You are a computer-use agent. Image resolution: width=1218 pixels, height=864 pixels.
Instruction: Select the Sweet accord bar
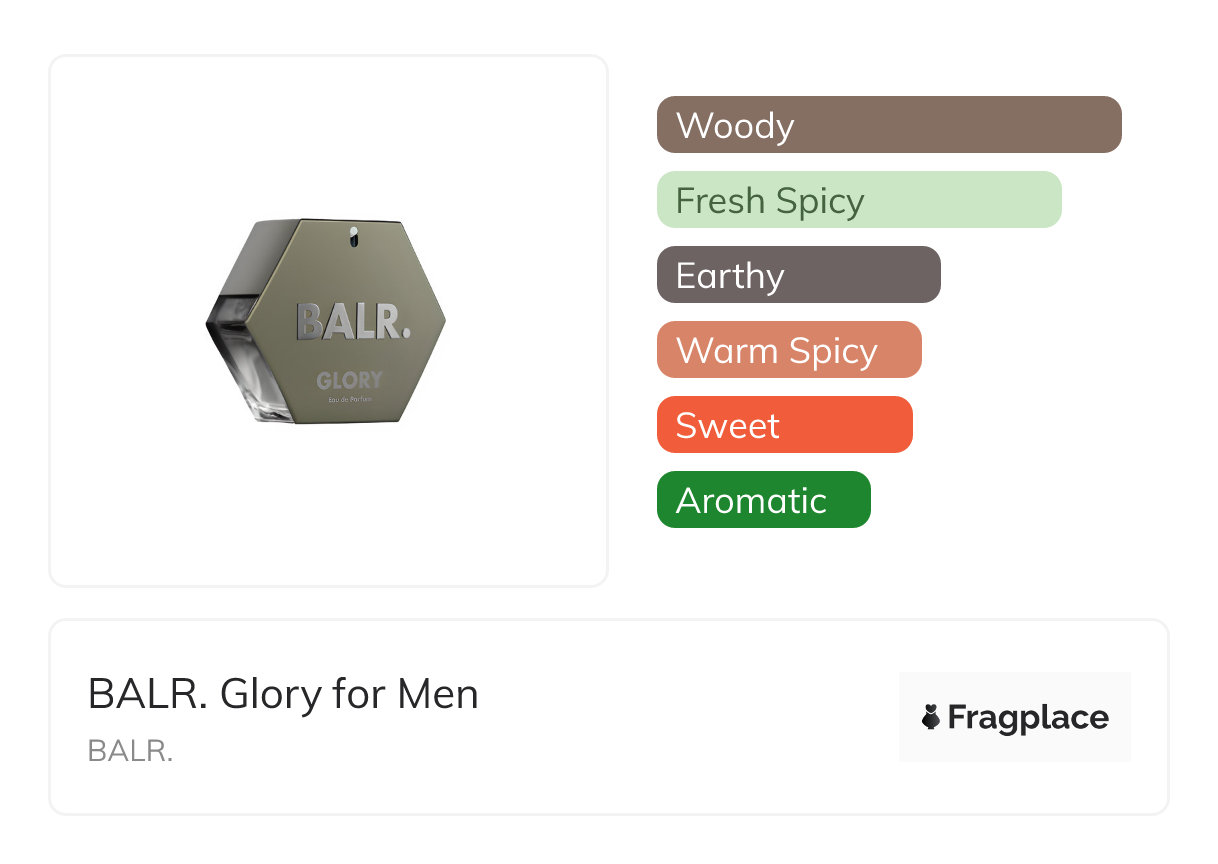point(784,425)
